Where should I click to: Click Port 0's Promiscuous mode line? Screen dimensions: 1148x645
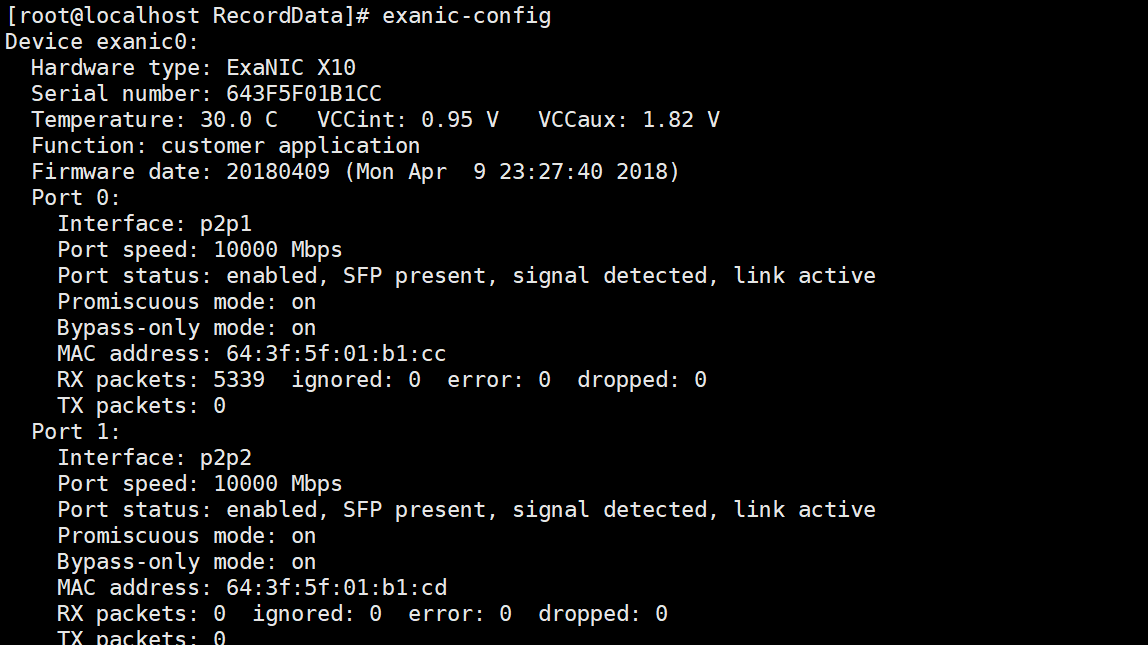pyautogui.click(x=186, y=302)
